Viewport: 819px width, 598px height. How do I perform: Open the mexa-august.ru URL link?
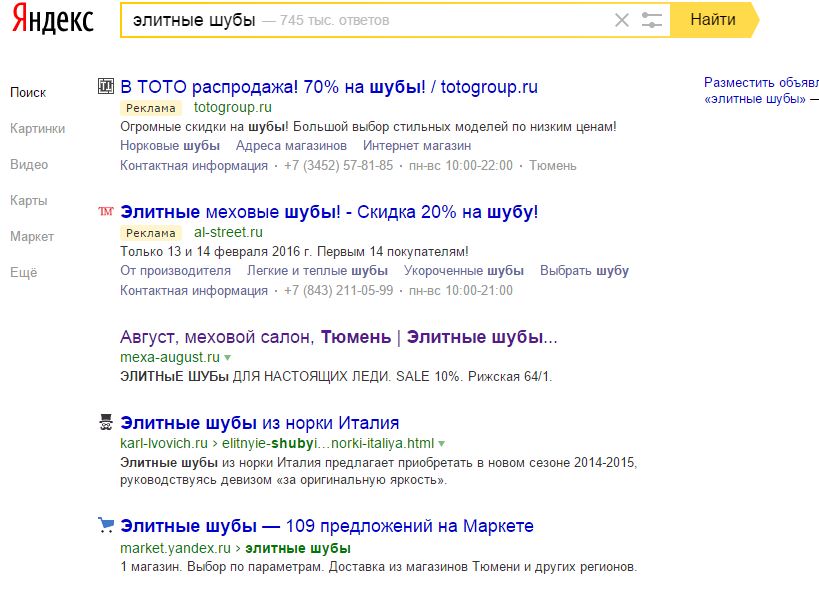pos(170,357)
